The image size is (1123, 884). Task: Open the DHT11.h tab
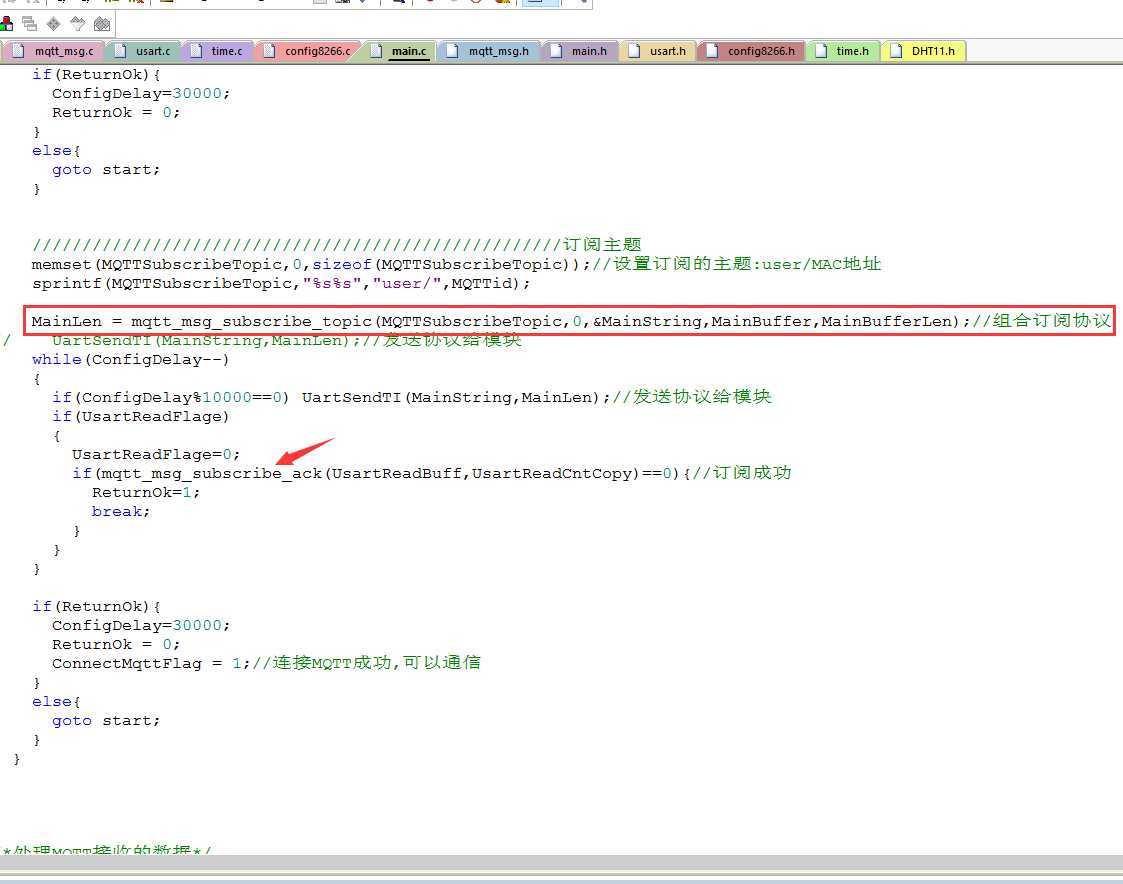[x=924, y=51]
